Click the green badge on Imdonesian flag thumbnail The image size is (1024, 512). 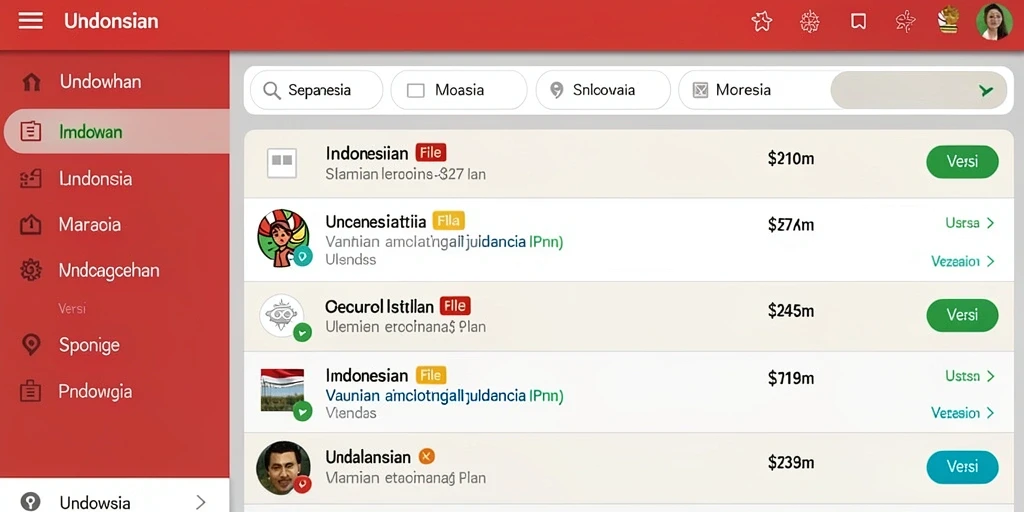pyautogui.click(x=302, y=411)
